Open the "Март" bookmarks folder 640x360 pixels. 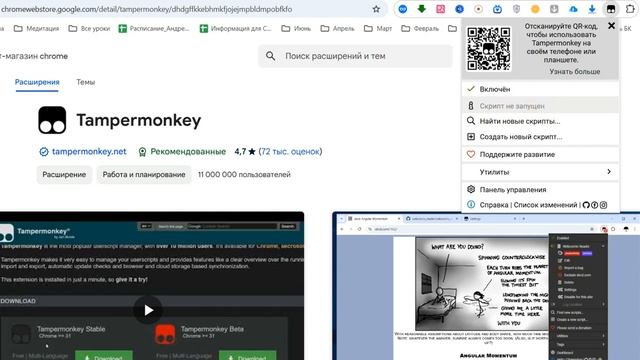[x=378, y=29]
